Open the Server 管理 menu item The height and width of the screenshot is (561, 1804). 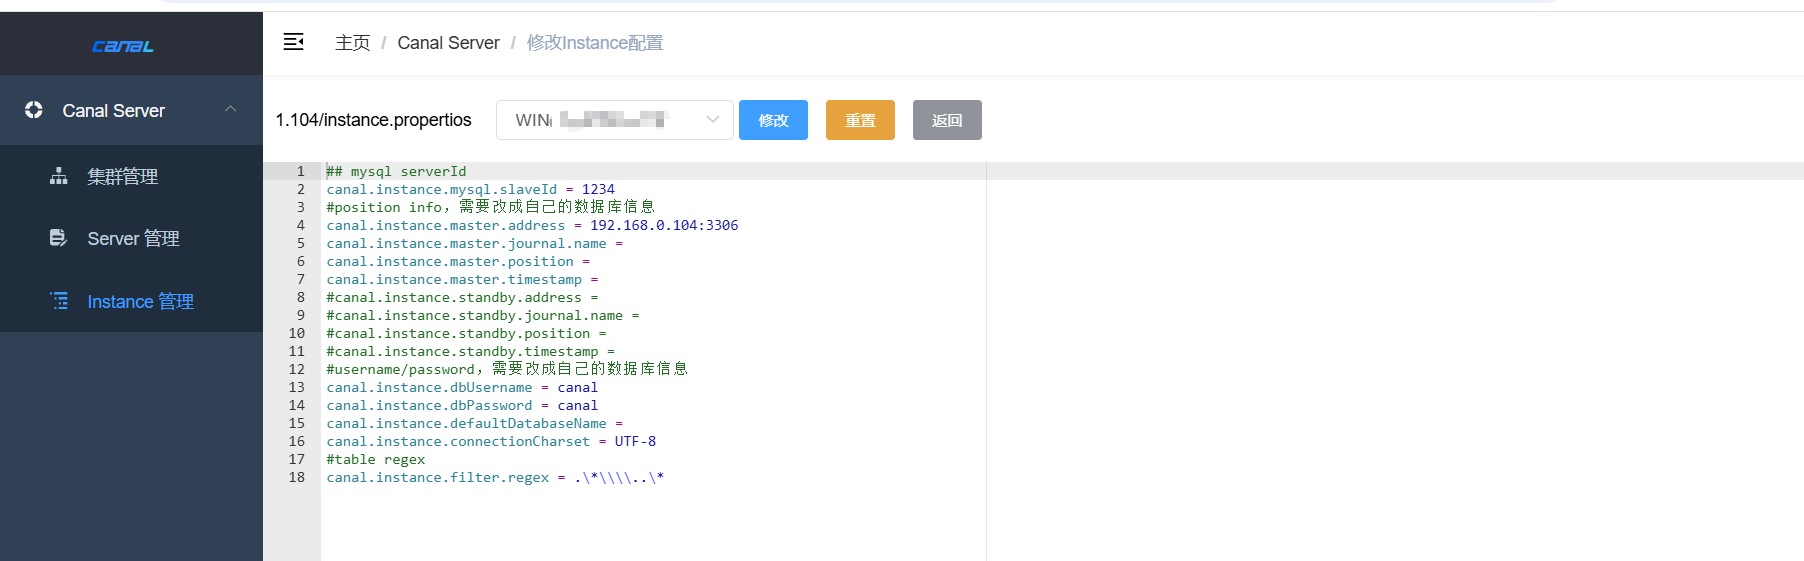pos(131,238)
